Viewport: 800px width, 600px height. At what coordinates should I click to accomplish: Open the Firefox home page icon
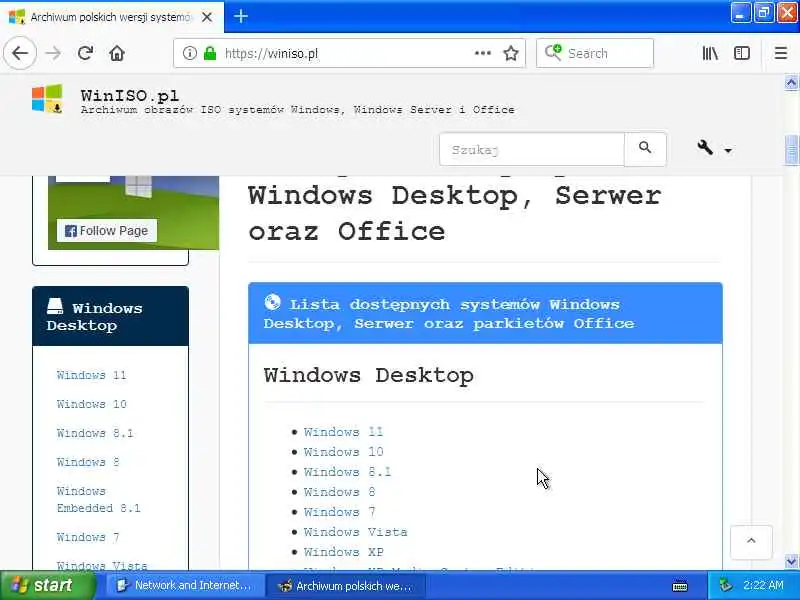click(117, 53)
